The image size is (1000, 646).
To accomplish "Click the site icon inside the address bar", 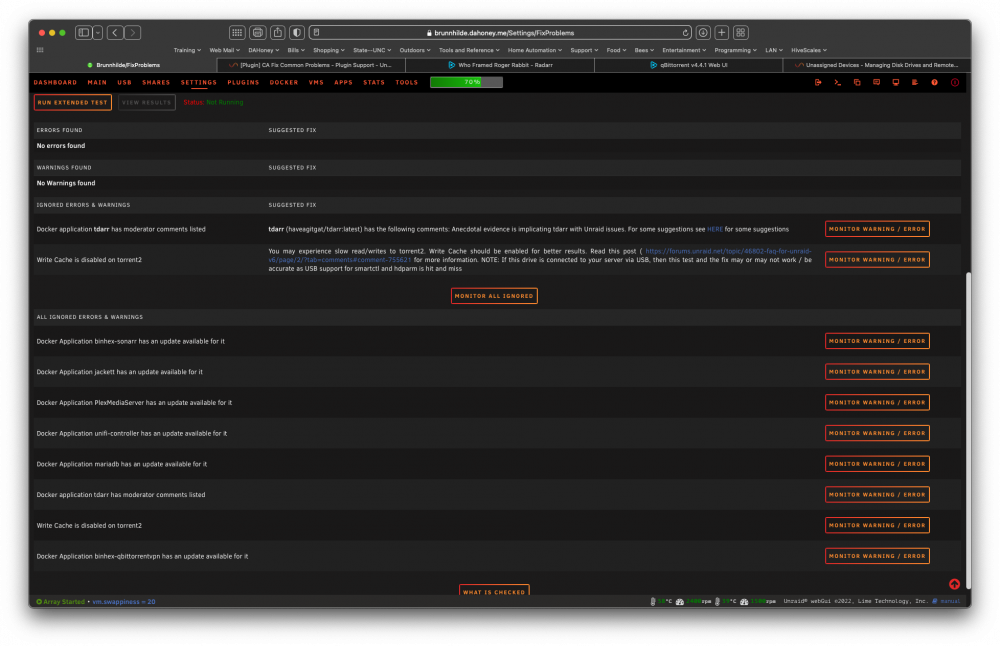I will click(316, 33).
